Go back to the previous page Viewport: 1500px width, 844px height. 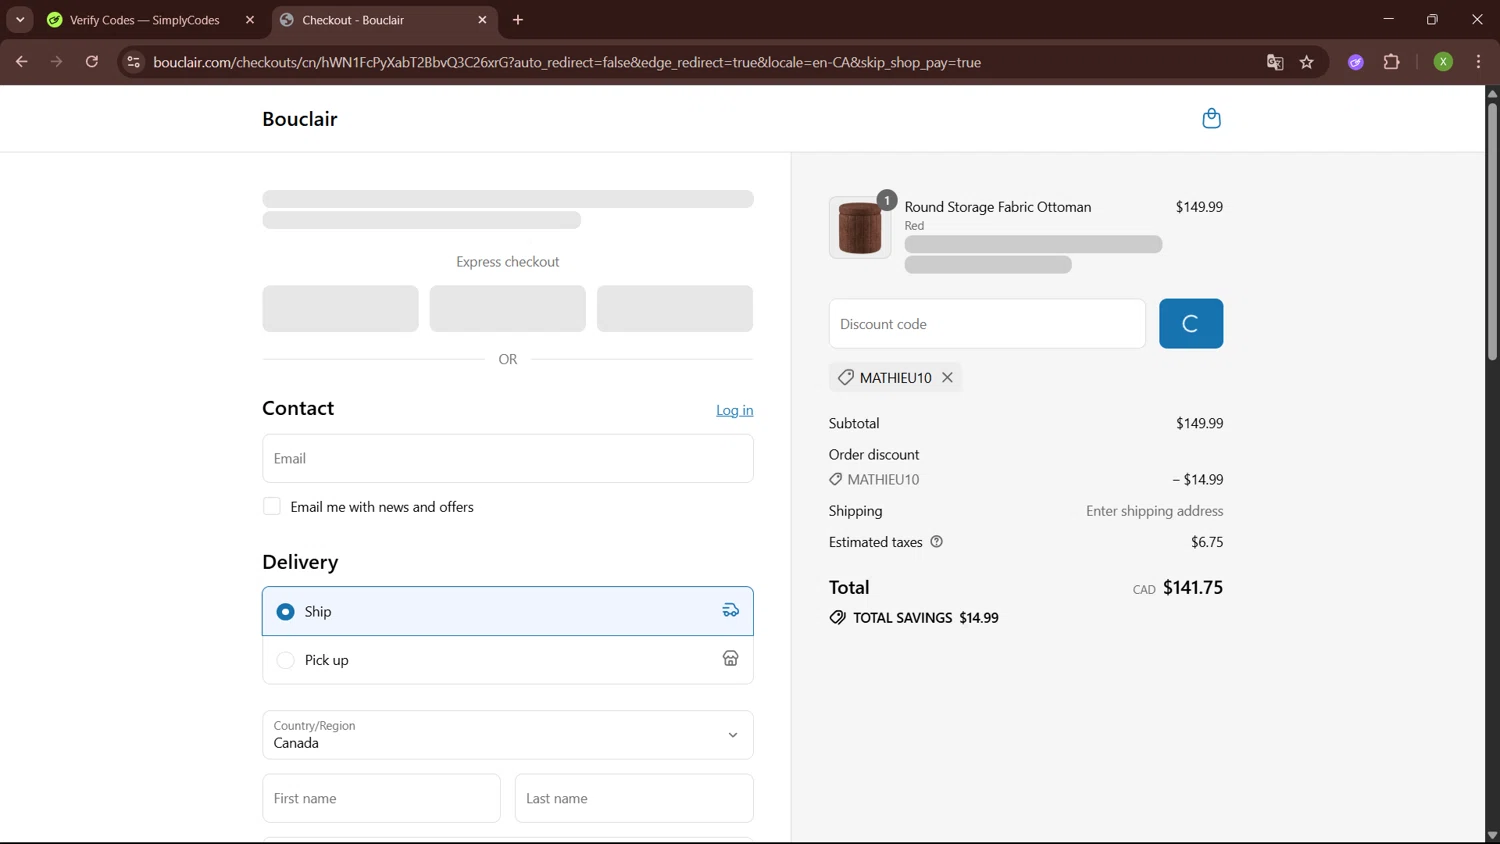click(21, 62)
